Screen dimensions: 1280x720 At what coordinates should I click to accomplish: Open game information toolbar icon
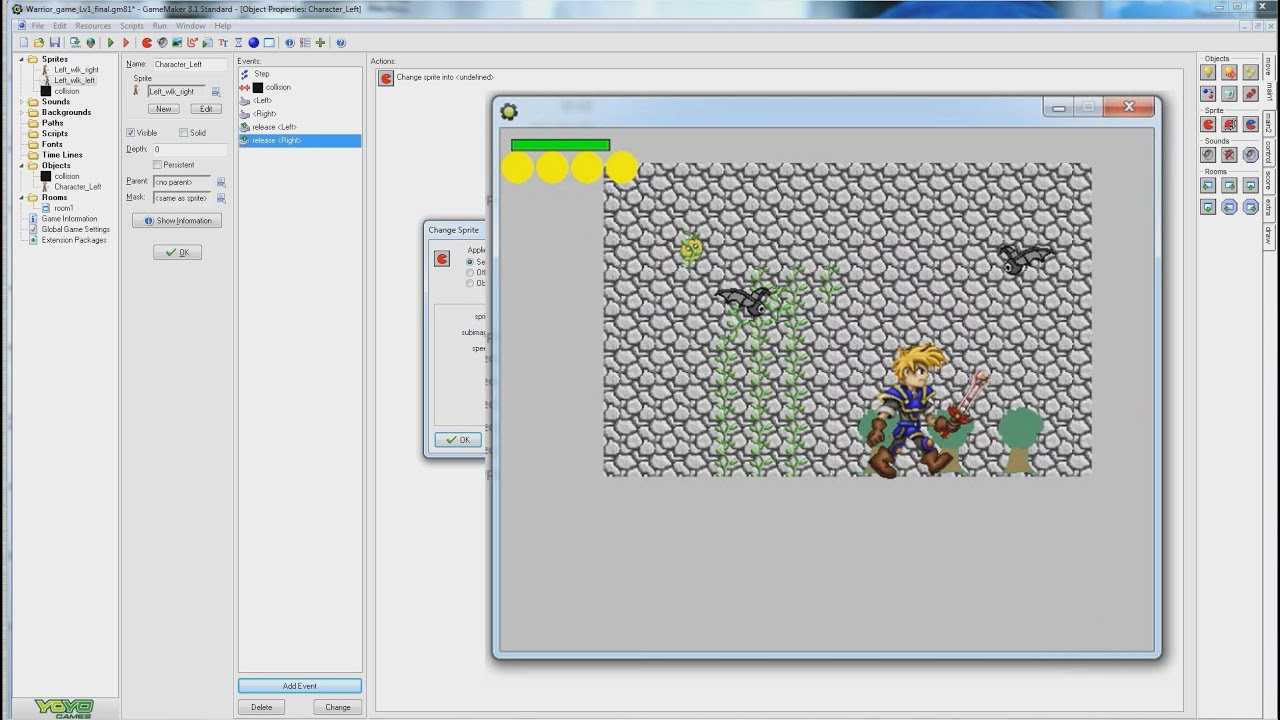tap(290, 43)
